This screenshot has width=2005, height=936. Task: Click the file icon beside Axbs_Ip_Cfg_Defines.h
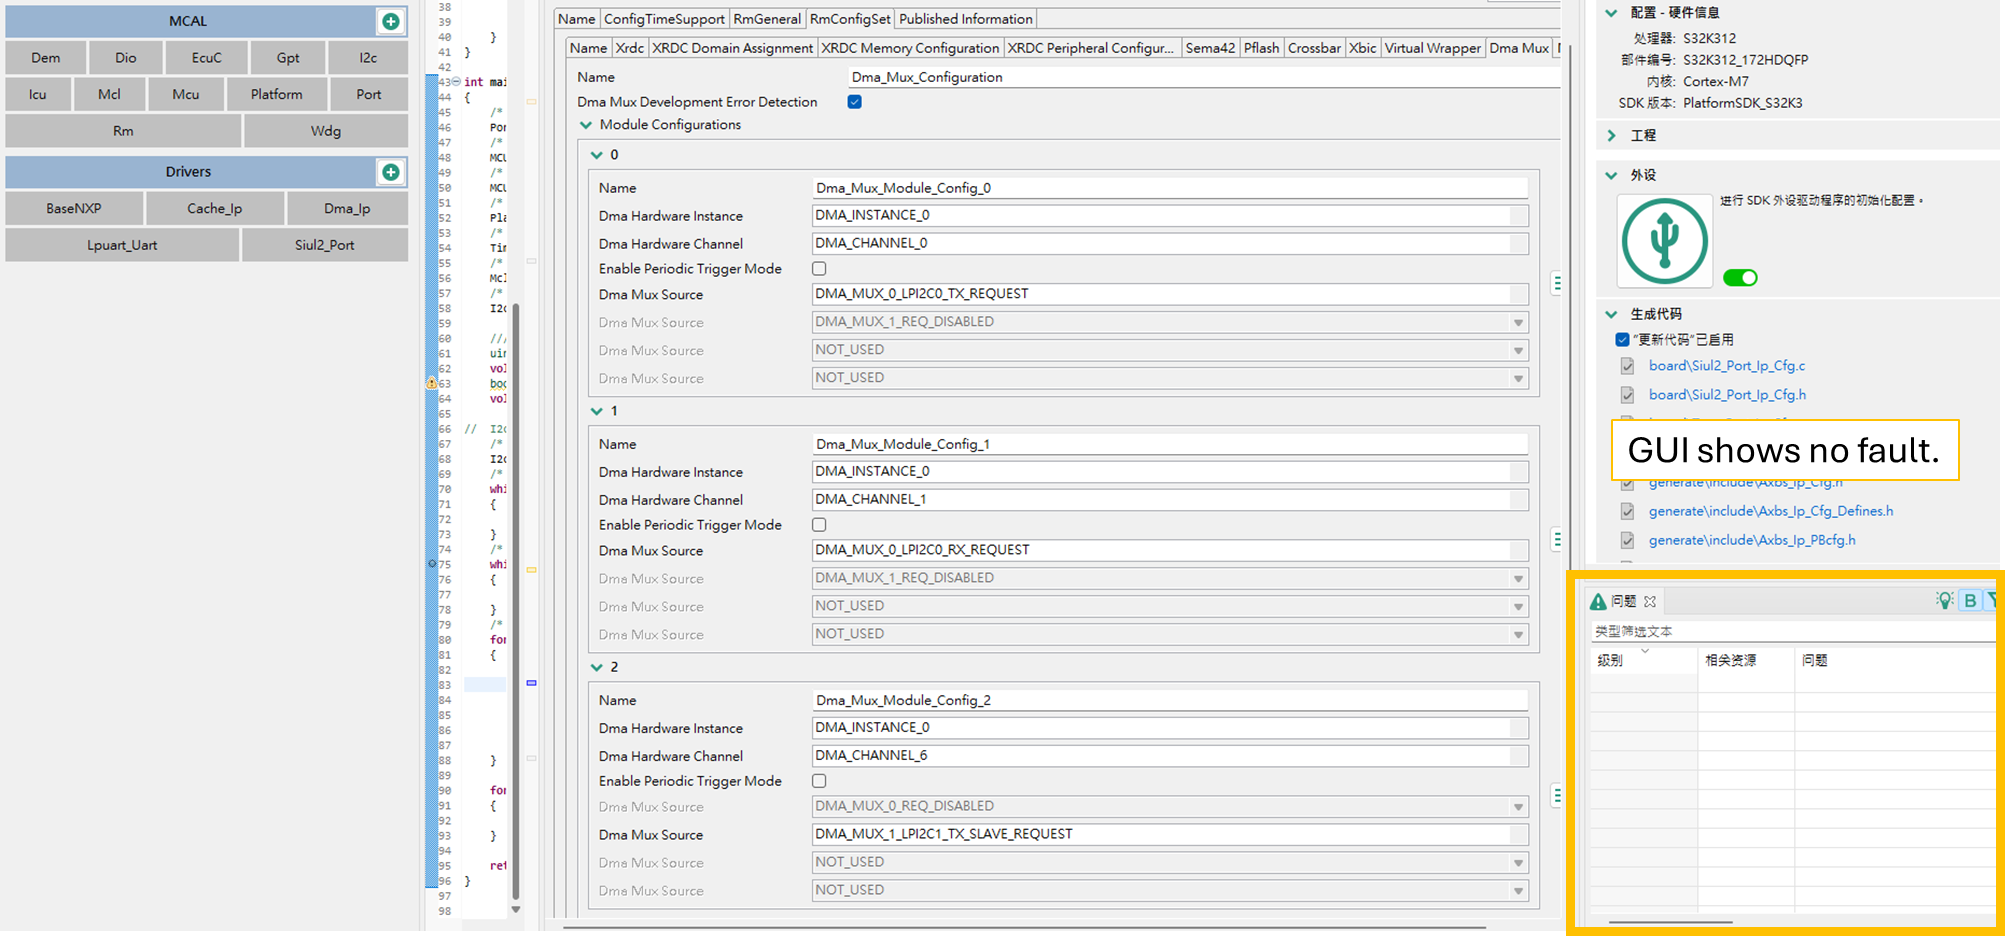pyautogui.click(x=1627, y=511)
